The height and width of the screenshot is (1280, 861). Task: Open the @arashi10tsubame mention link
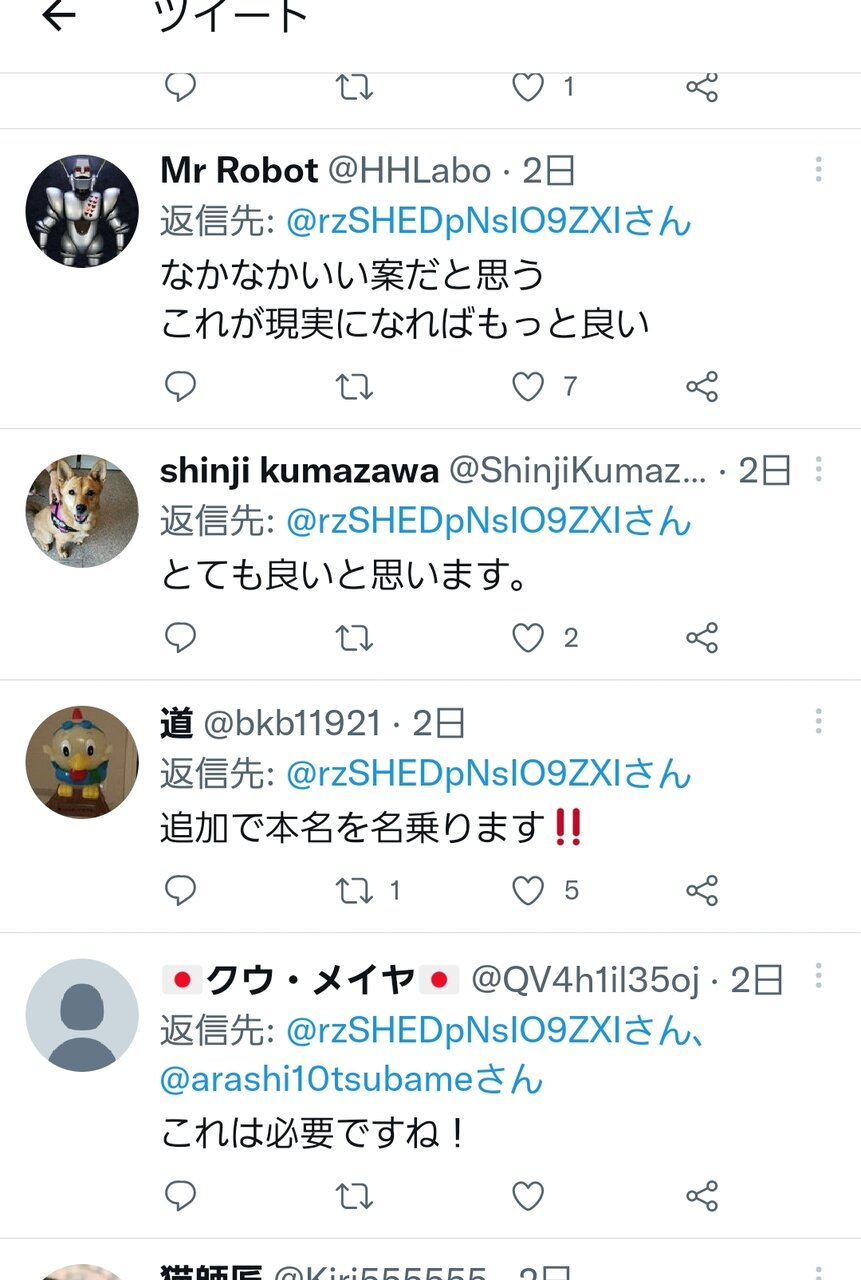click(351, 1079)
